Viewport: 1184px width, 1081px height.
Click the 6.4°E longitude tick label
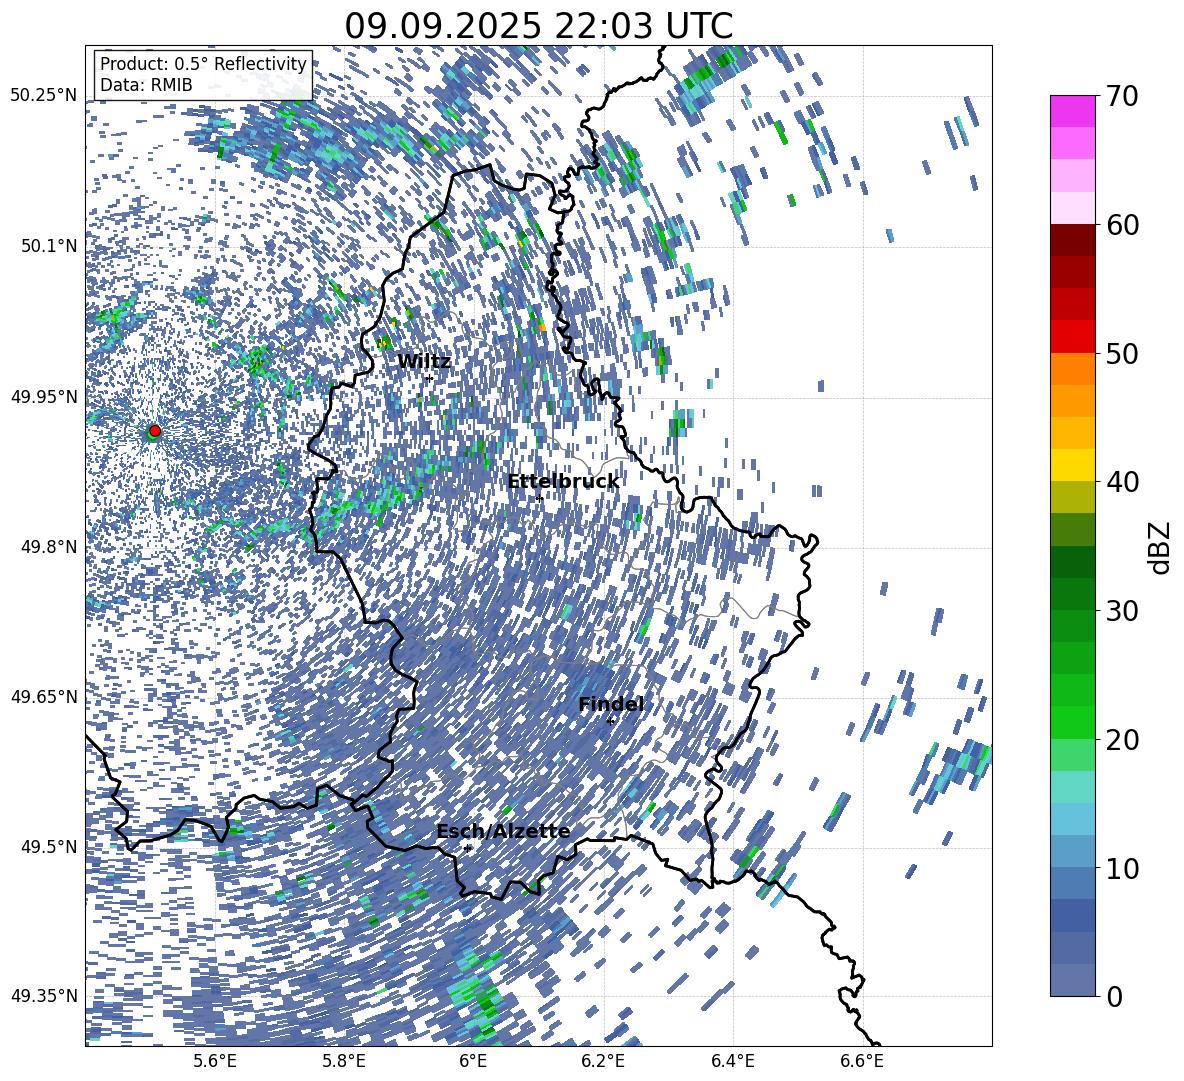click(732, 1062)
